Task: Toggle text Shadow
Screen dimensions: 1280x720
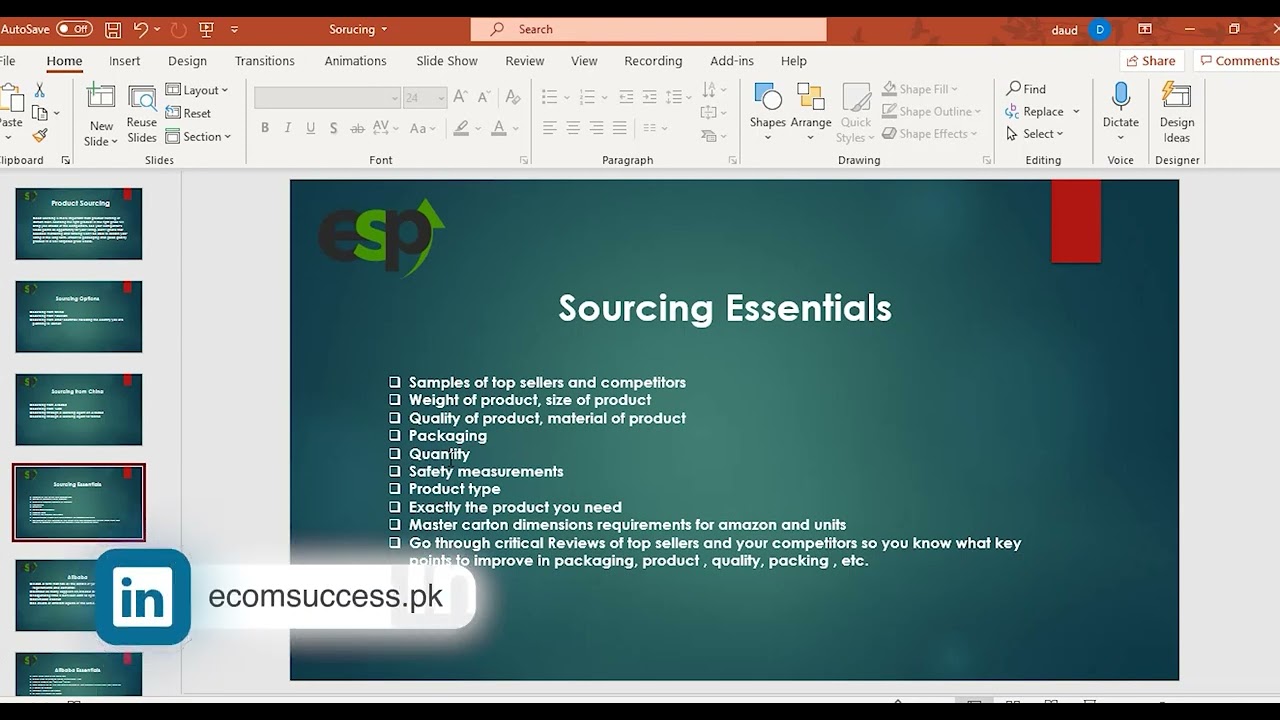Action: [334, 128]
